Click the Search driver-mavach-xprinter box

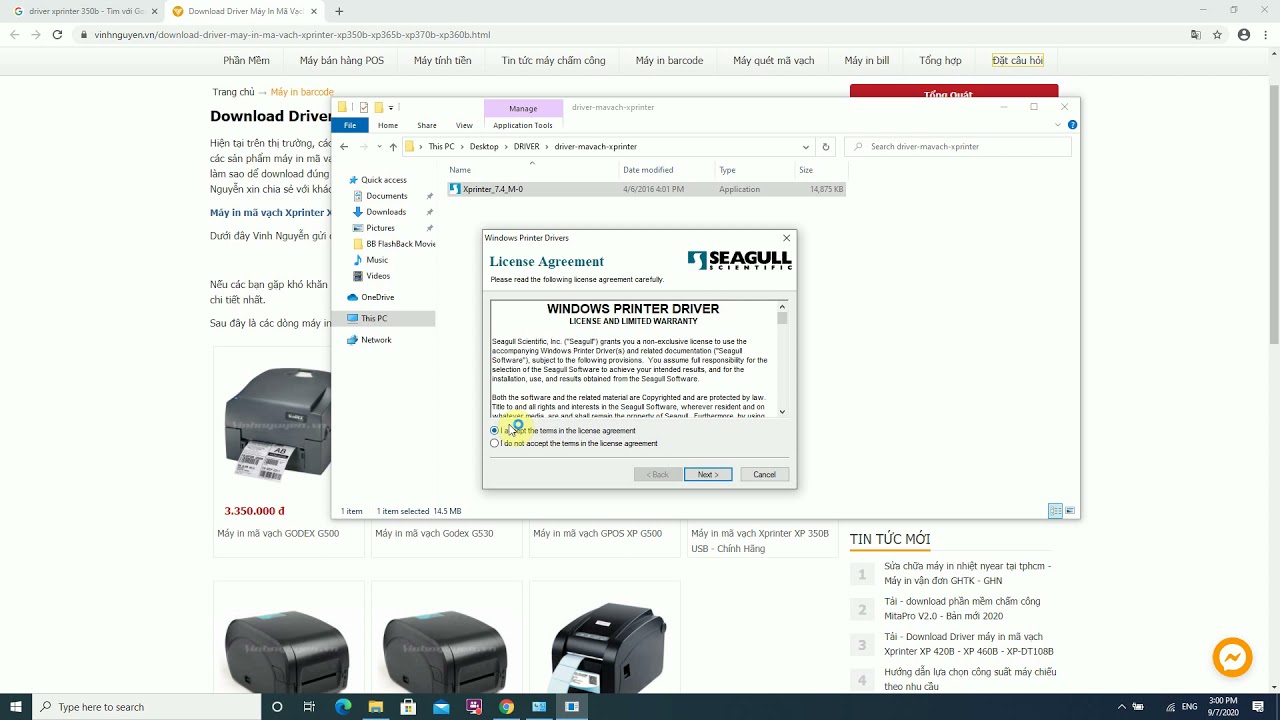pyautogui.click(x=958, y=147)
